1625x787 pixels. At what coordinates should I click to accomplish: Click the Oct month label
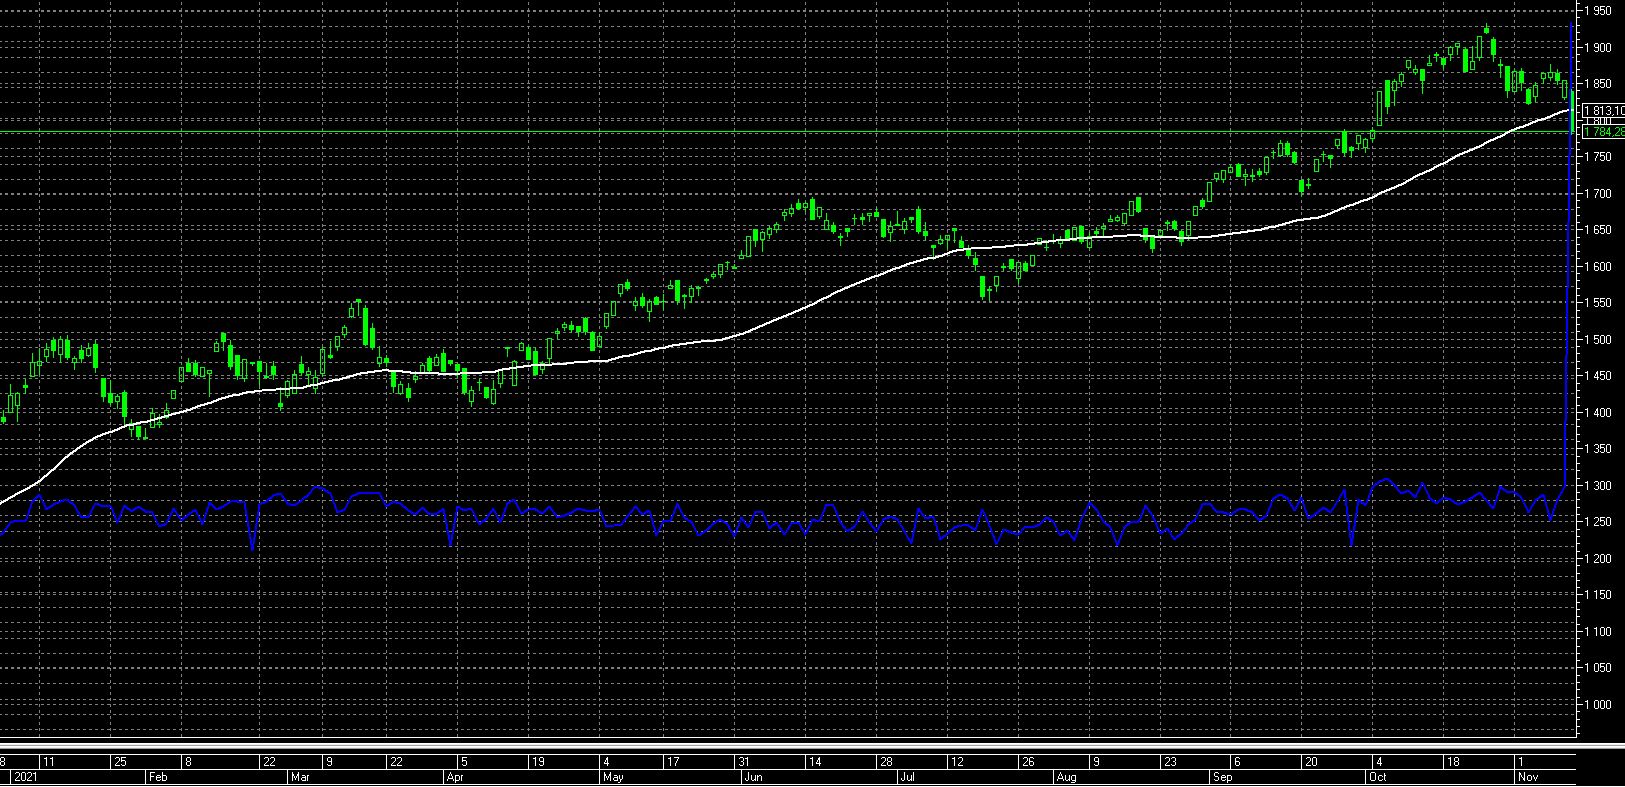(1378, 776)
